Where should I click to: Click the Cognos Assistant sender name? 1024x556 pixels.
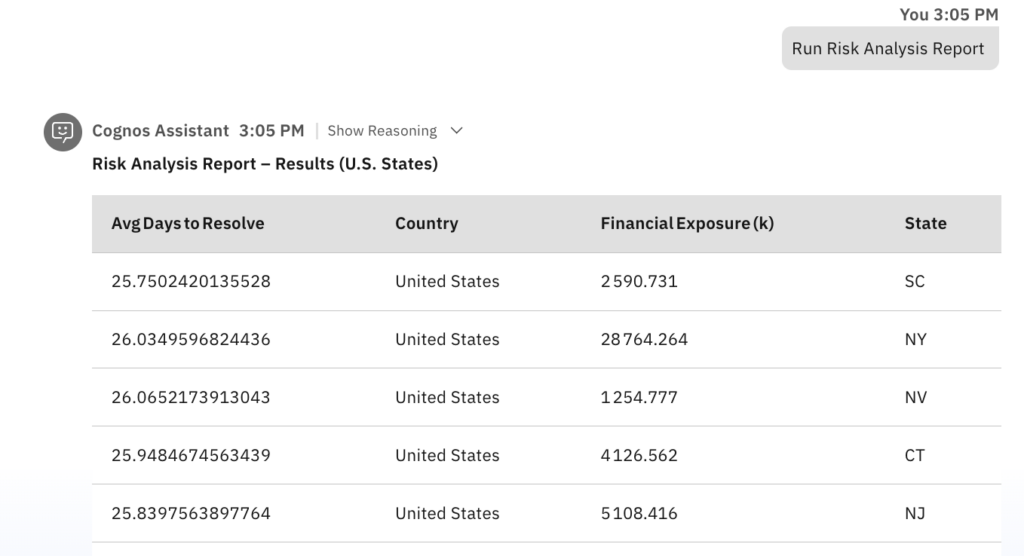161,131
